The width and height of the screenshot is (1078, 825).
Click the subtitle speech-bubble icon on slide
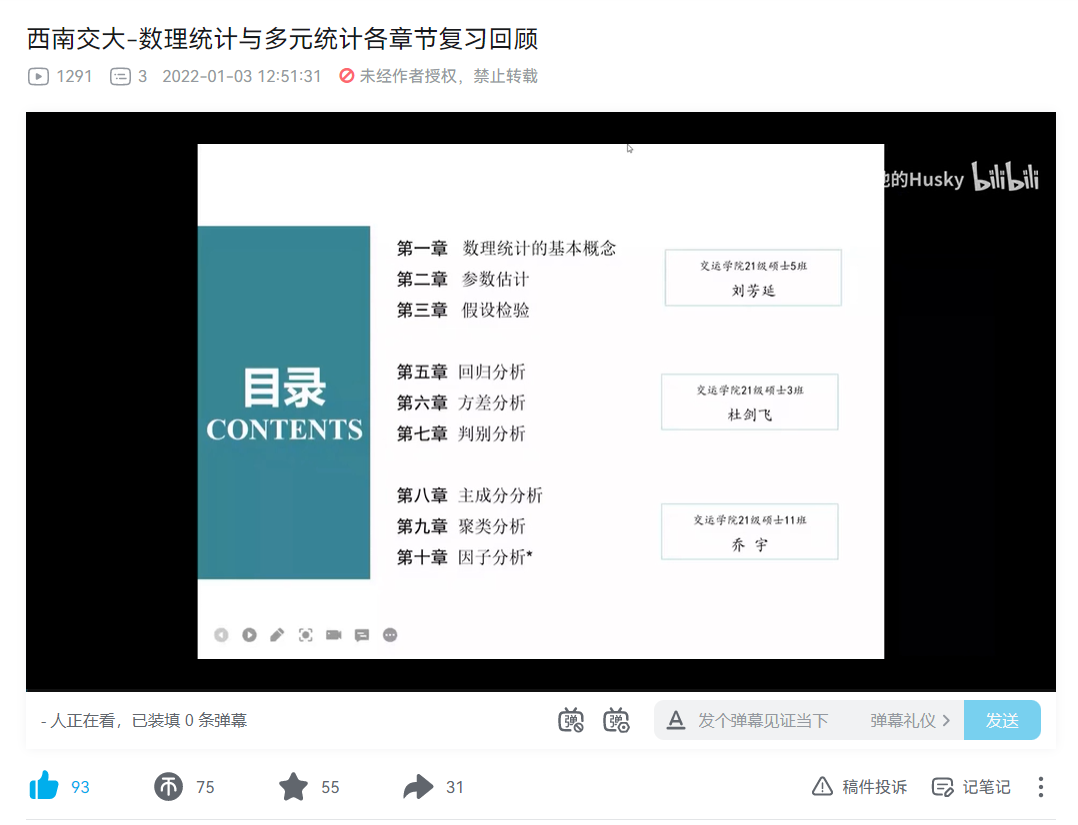click(x=362, y=635)
